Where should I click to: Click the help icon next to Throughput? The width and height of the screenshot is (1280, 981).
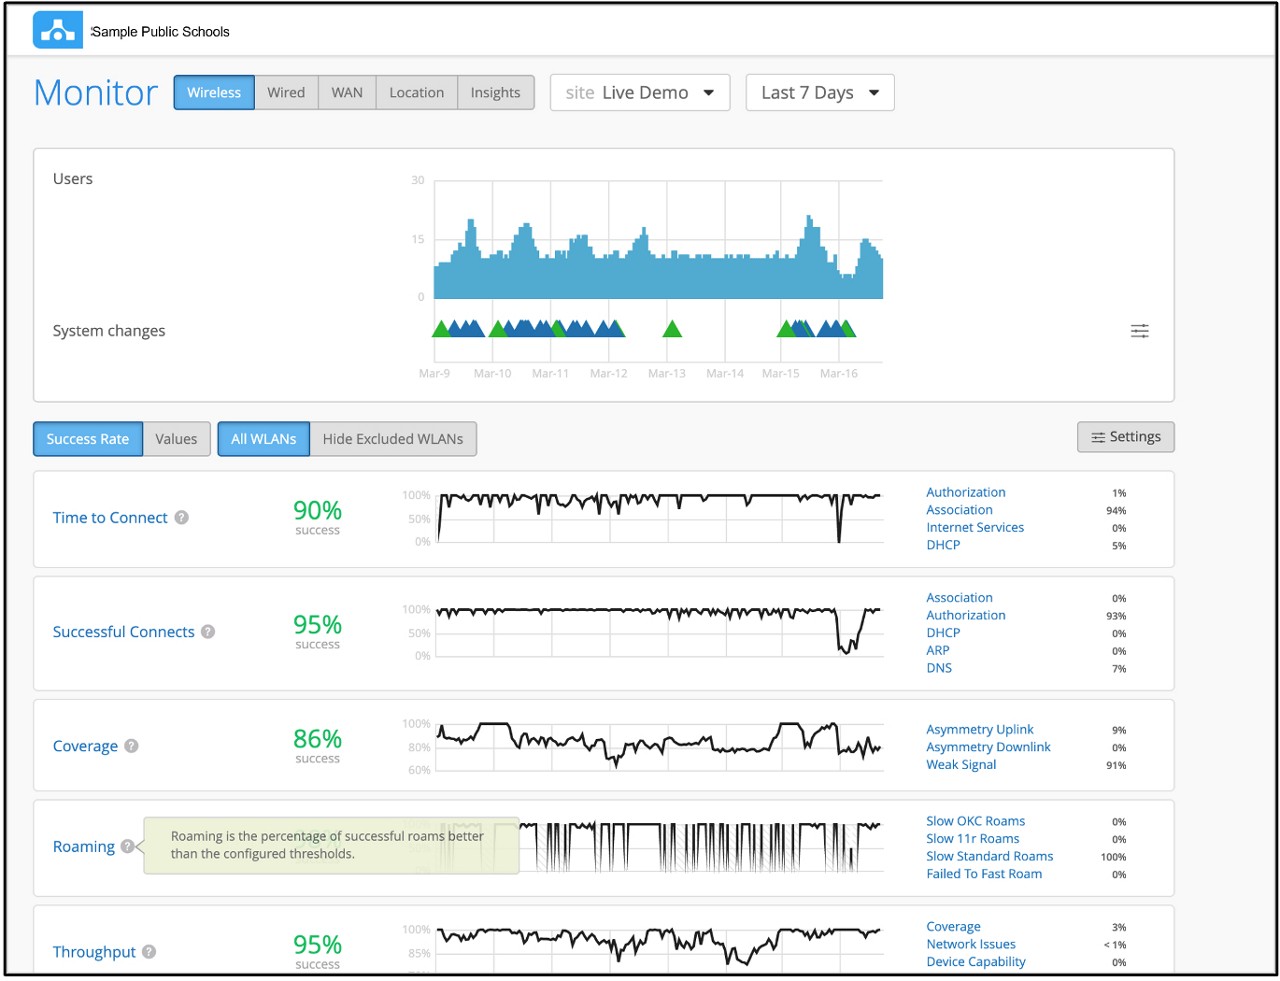tap(149, 952)
